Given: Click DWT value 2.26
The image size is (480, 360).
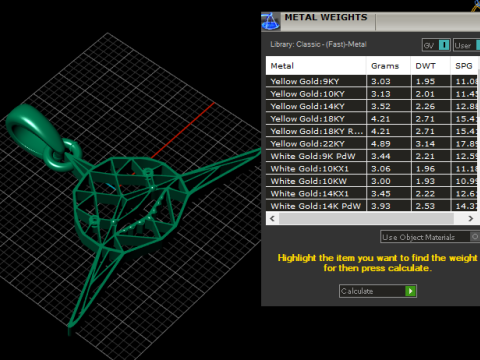Looking at the screenshot, I should [x=425, y=106].
